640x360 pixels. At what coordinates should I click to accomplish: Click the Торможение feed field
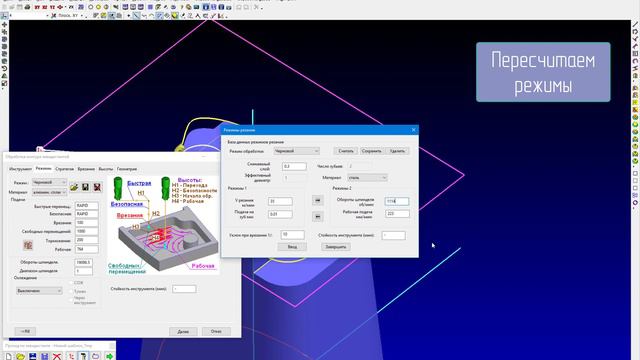click(87, 240)
